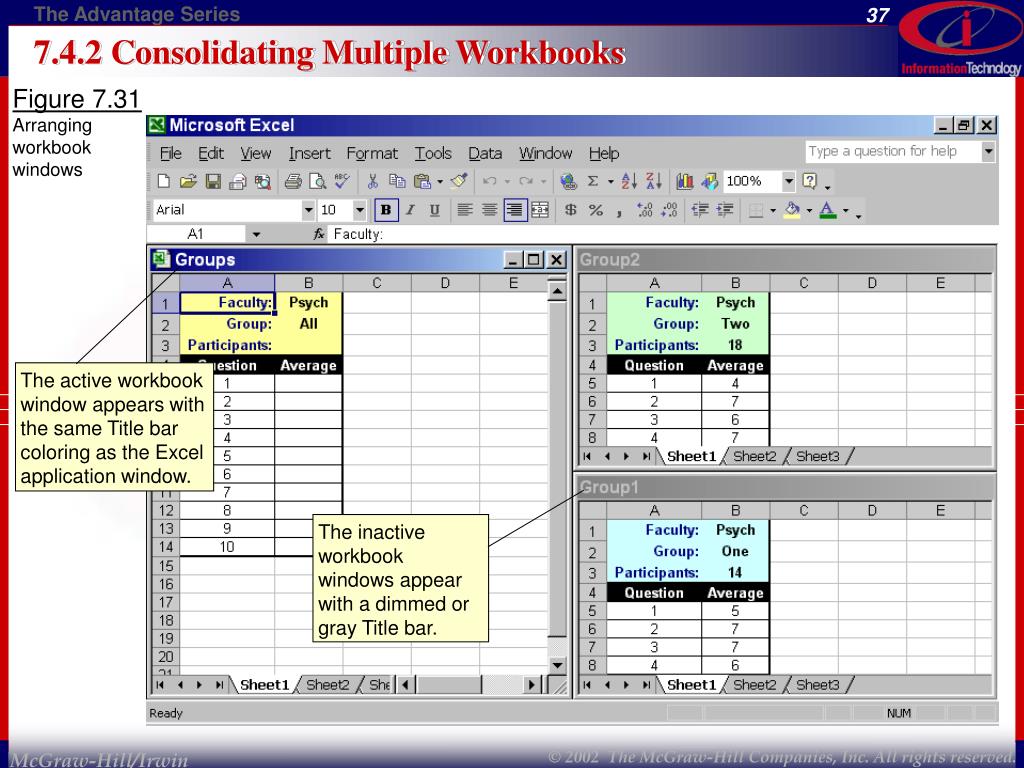Open an existing file via folder icon
Screen dimensions: 1024x768
pos(188,182)
